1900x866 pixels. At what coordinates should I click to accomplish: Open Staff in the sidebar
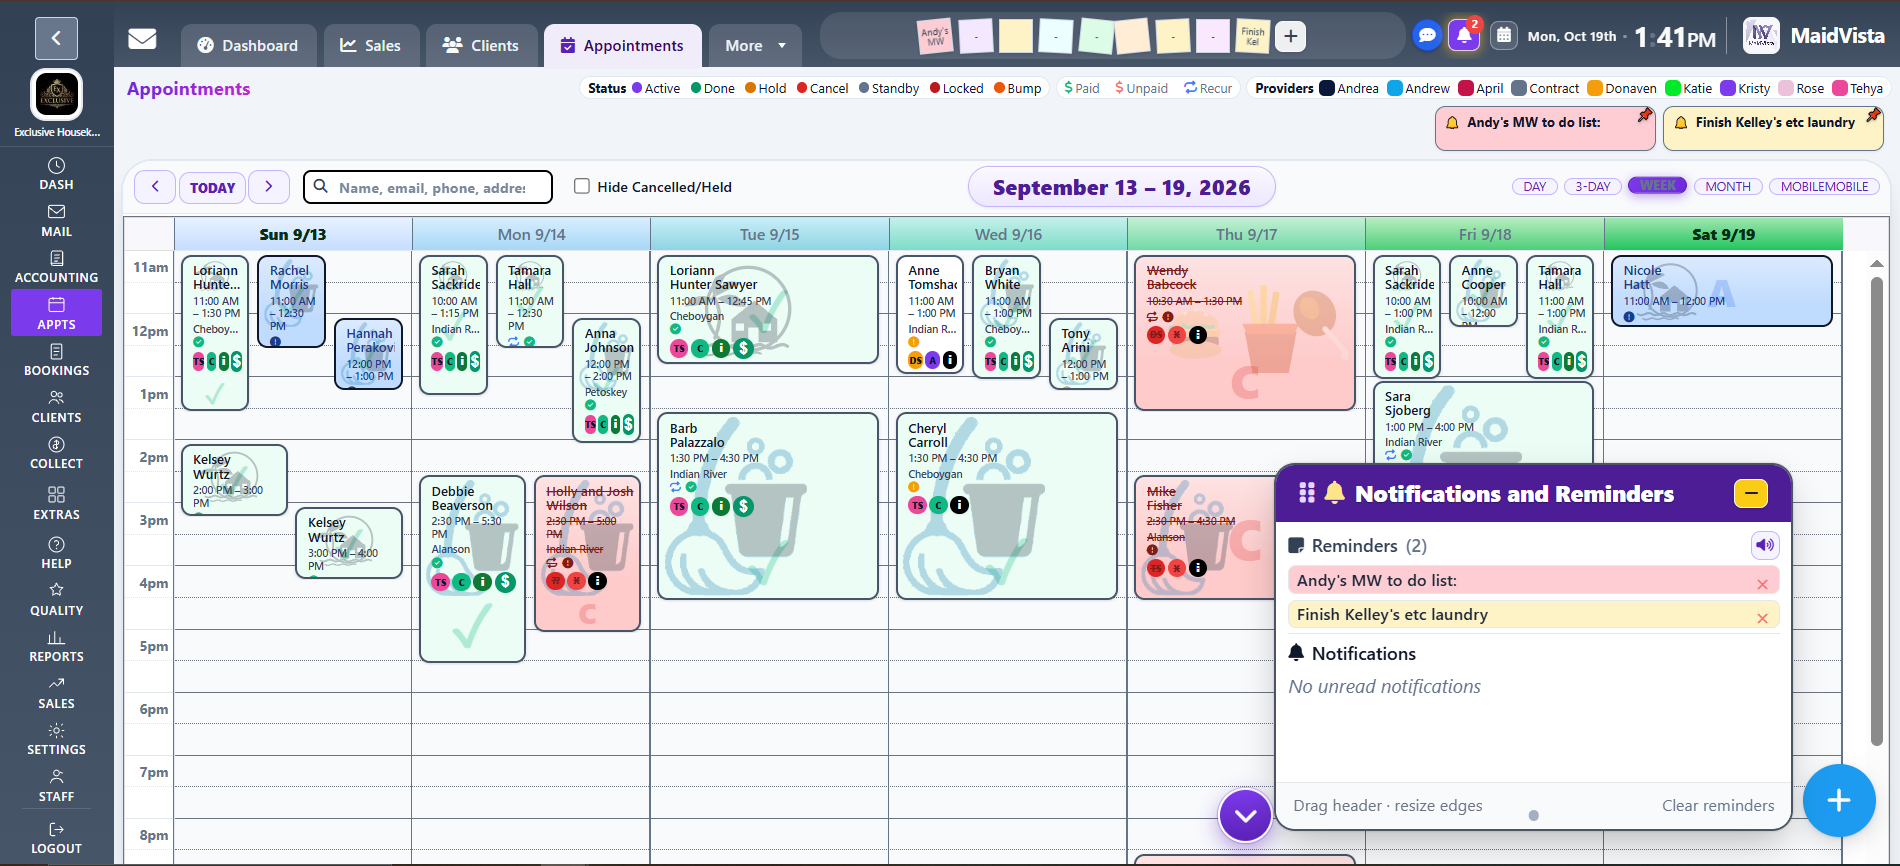56,786
